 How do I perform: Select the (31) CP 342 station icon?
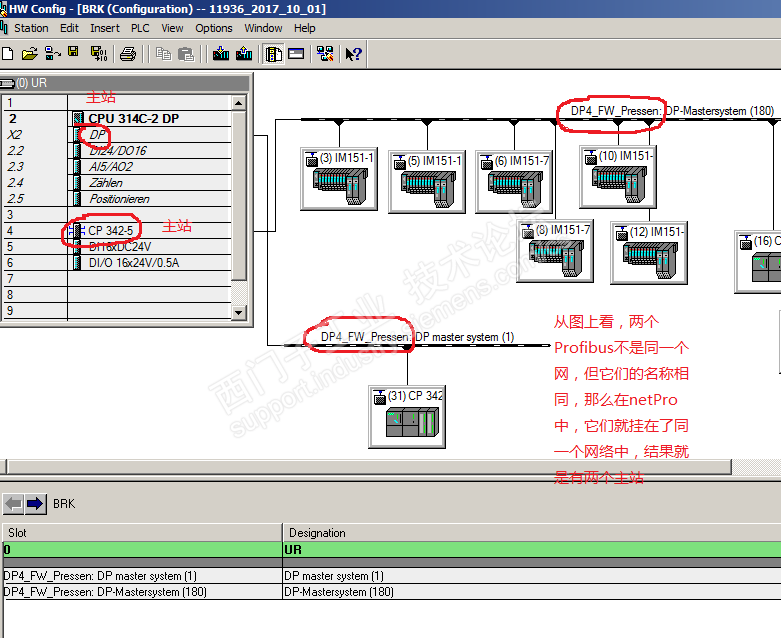pos(407,417)
